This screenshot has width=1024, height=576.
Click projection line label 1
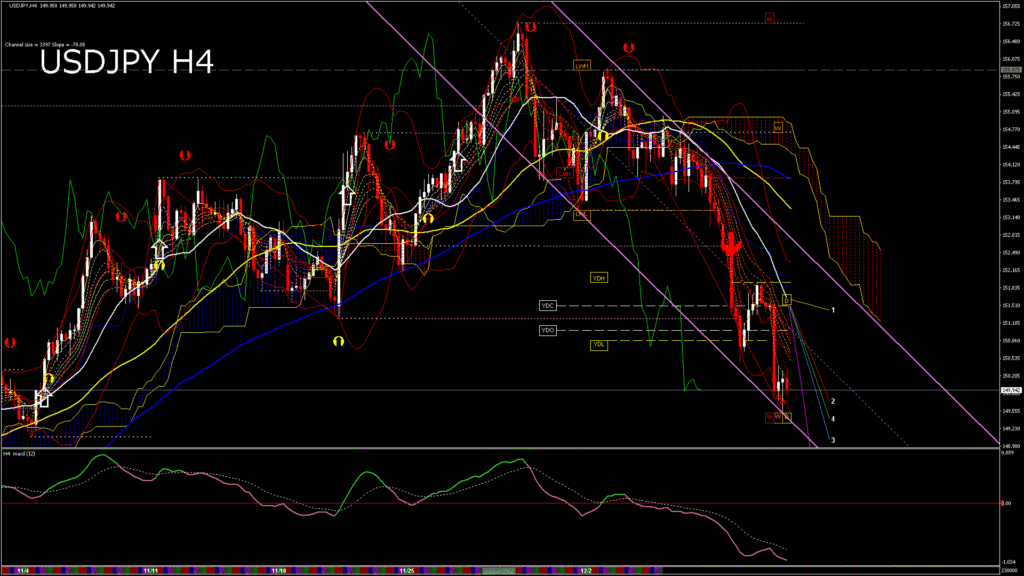click(x=833, y=310)
